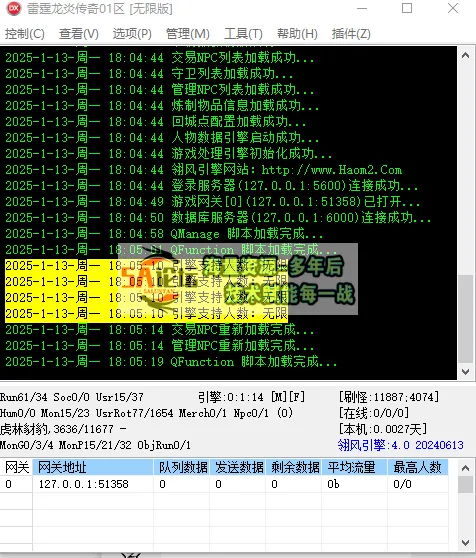This screenshot has width=476, height=558.
Task: Click the 最高人数 column header
Action: point(418,467)
